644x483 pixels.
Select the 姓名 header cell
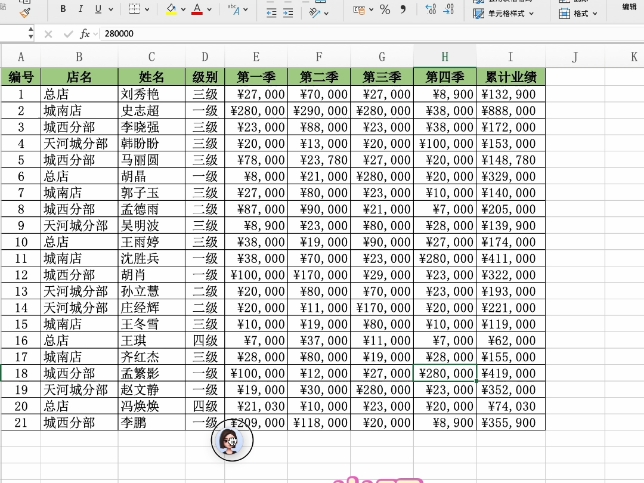[152, 77]
